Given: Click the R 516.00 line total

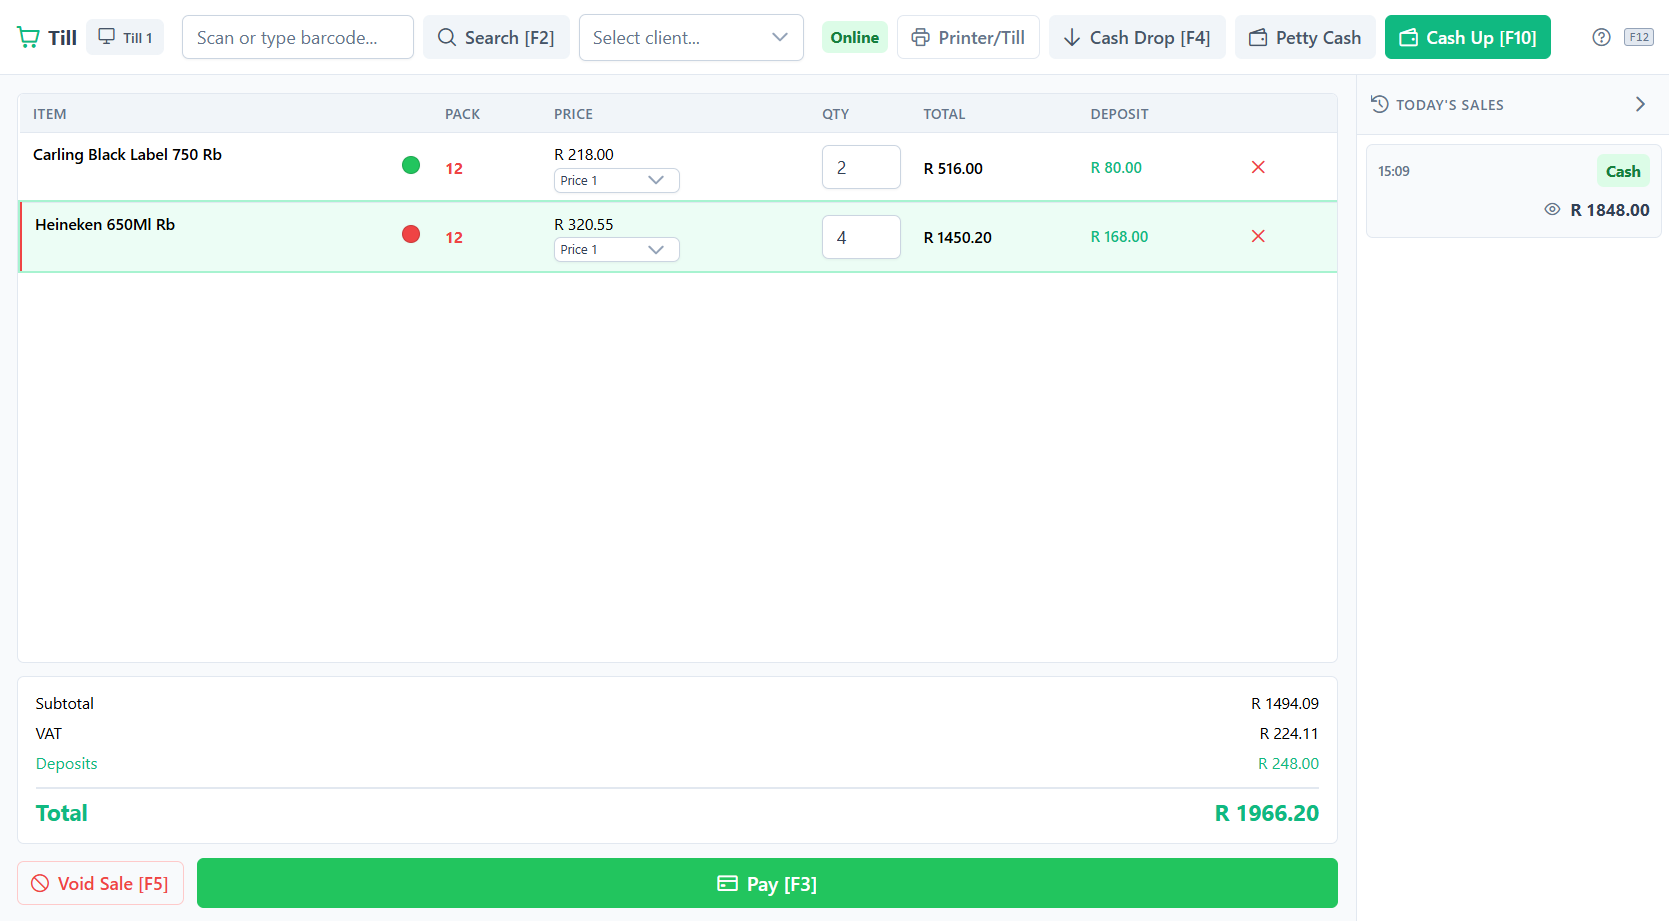Looking at the screenshot, I should pos(953,169).
